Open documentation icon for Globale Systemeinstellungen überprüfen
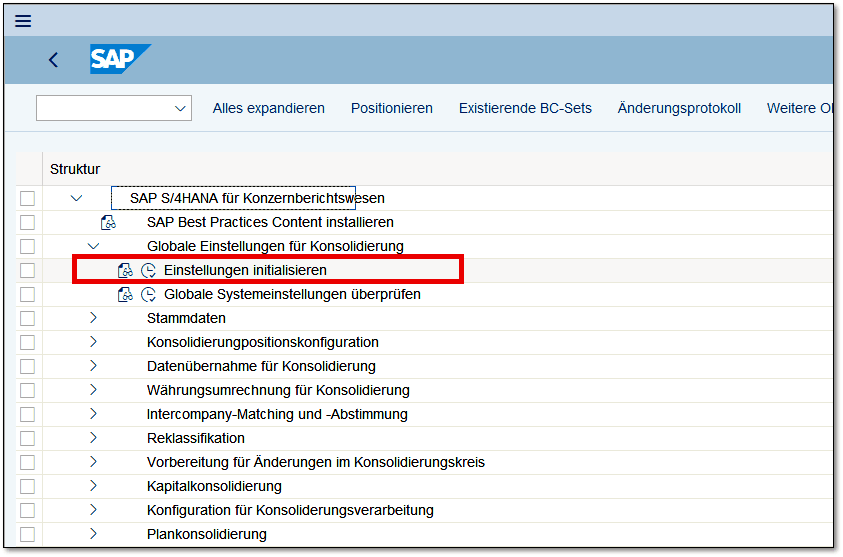Viewport: 843px width, 557px height. 125,294
